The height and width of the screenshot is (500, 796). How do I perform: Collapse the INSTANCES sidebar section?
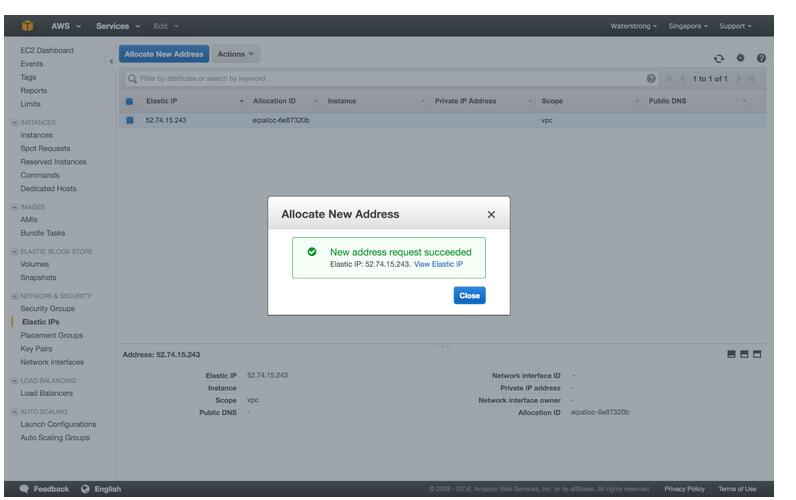coord(14,122)
